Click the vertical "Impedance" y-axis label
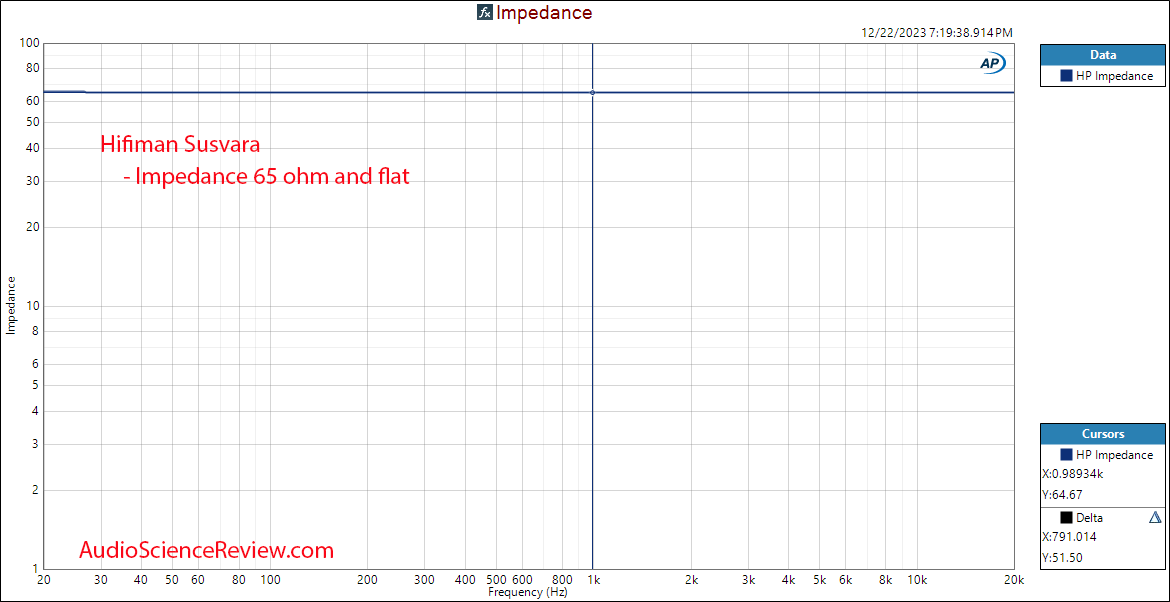This screenshot has width=1170, height=602. point(10,305)
